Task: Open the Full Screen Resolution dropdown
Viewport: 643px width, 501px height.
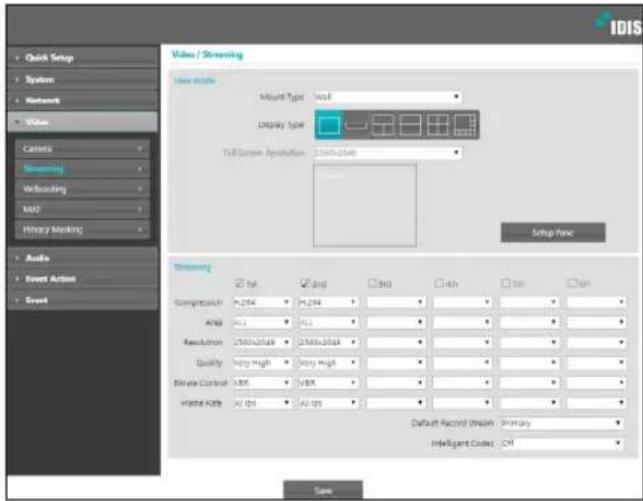Action: [x=388, y=153]
